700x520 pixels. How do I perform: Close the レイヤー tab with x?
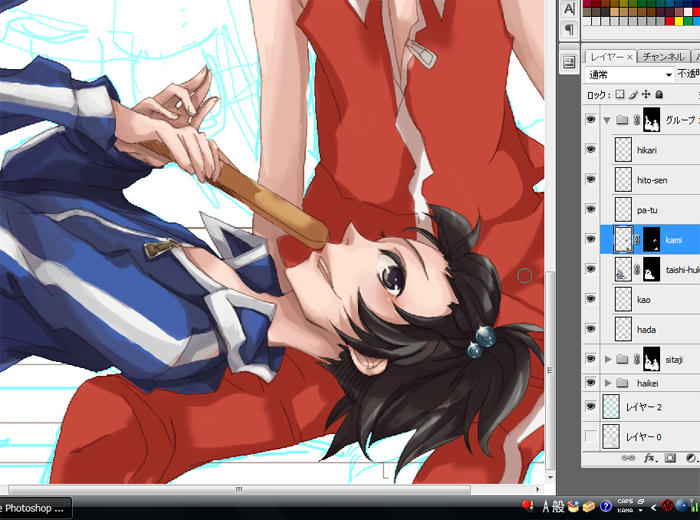tap(629, 57)
